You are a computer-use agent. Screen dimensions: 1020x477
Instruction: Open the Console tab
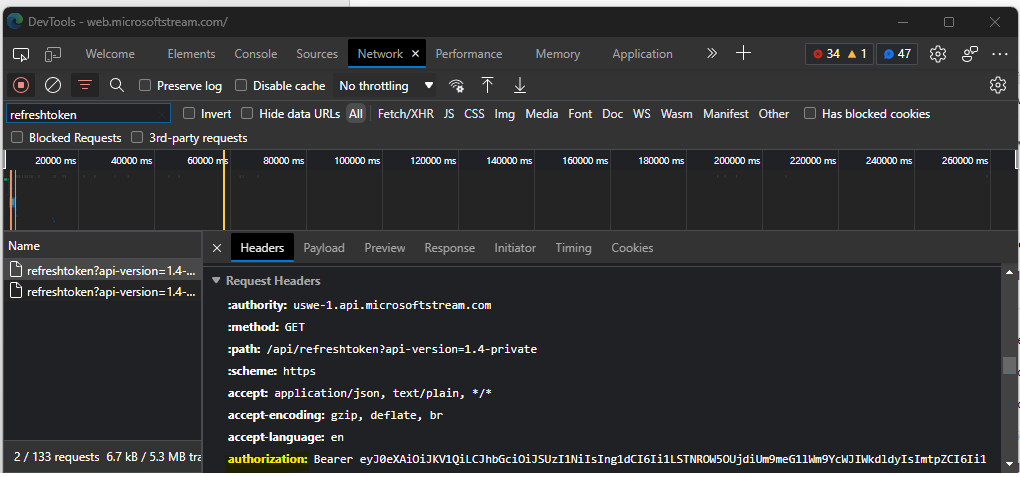click(256, 54)
